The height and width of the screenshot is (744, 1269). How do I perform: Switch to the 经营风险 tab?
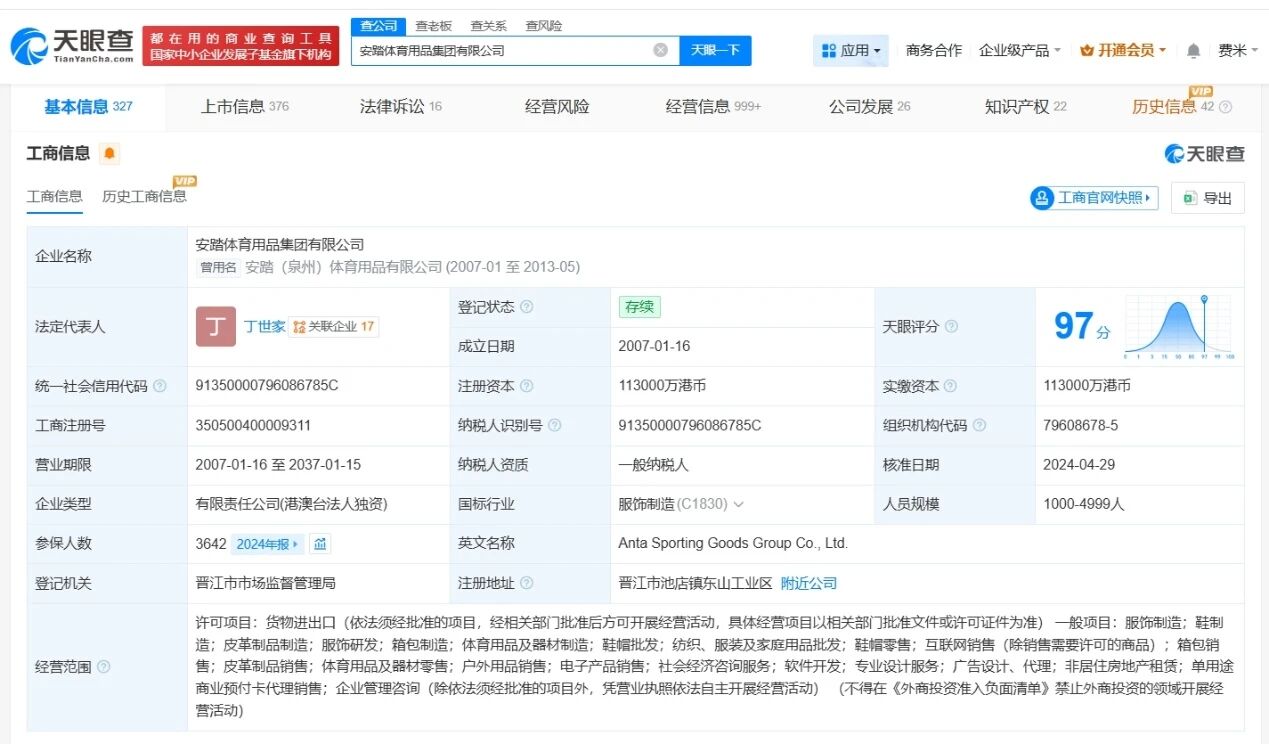(557, 107)
